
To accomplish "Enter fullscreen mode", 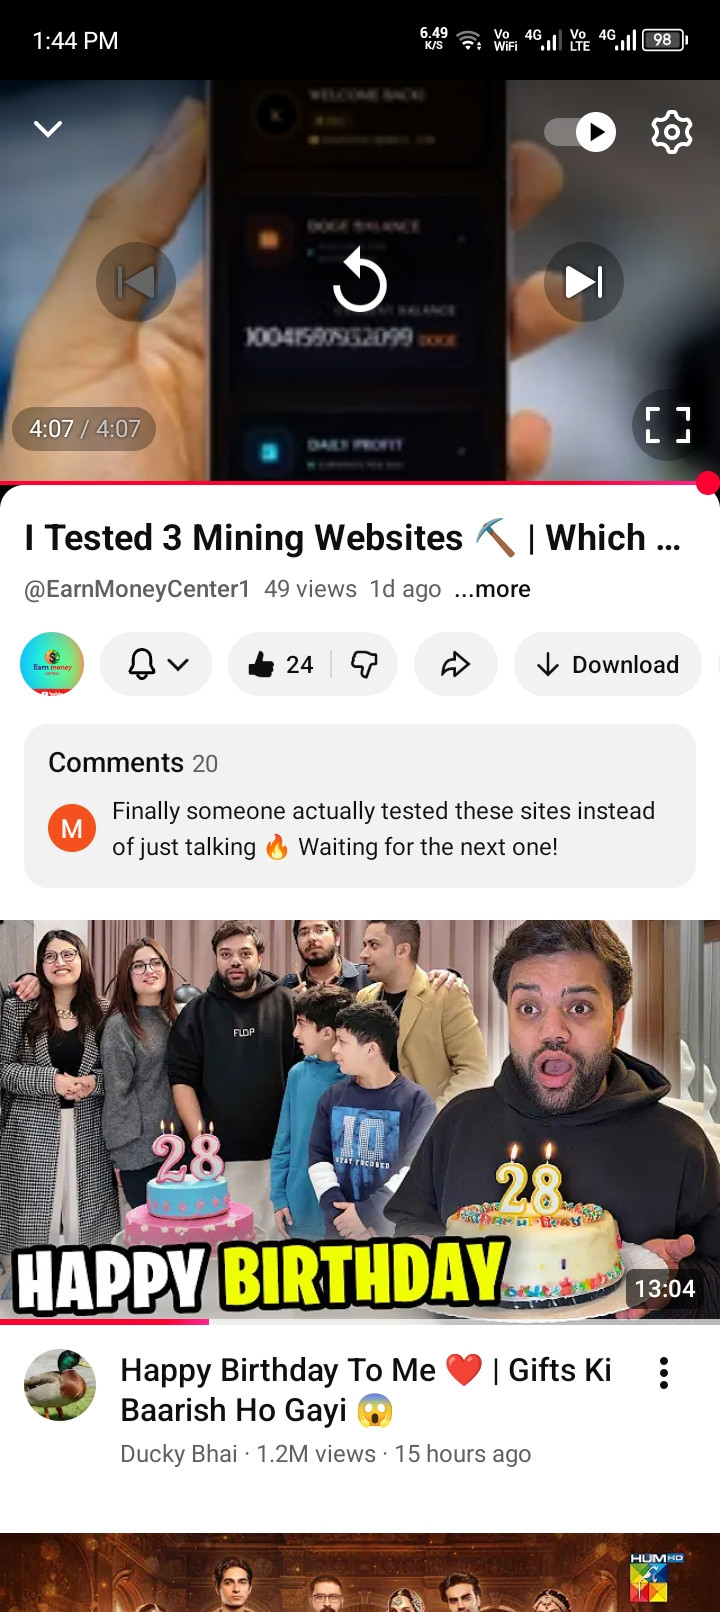I will (668, 425).
